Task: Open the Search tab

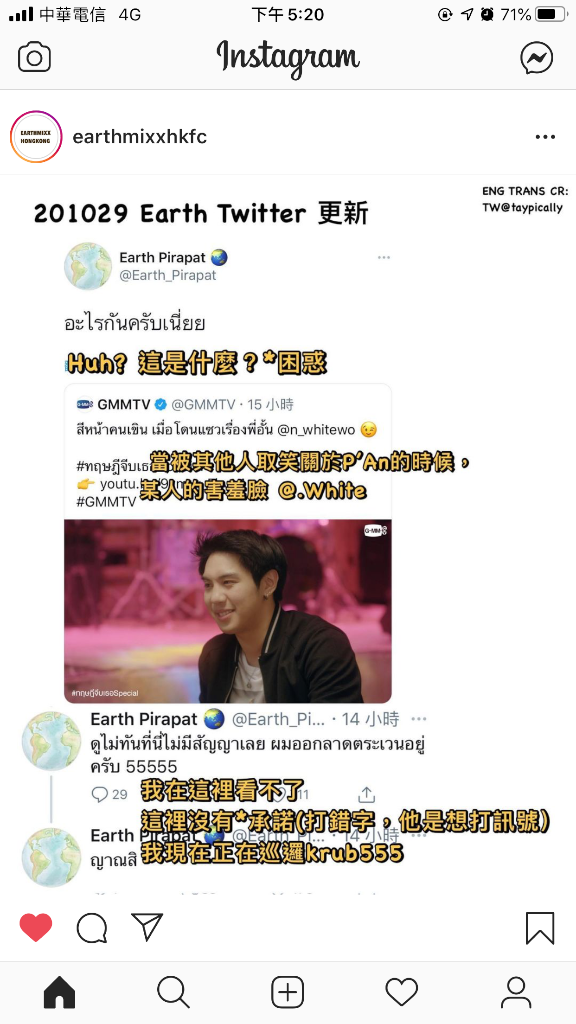Action: tap(174, 993)
